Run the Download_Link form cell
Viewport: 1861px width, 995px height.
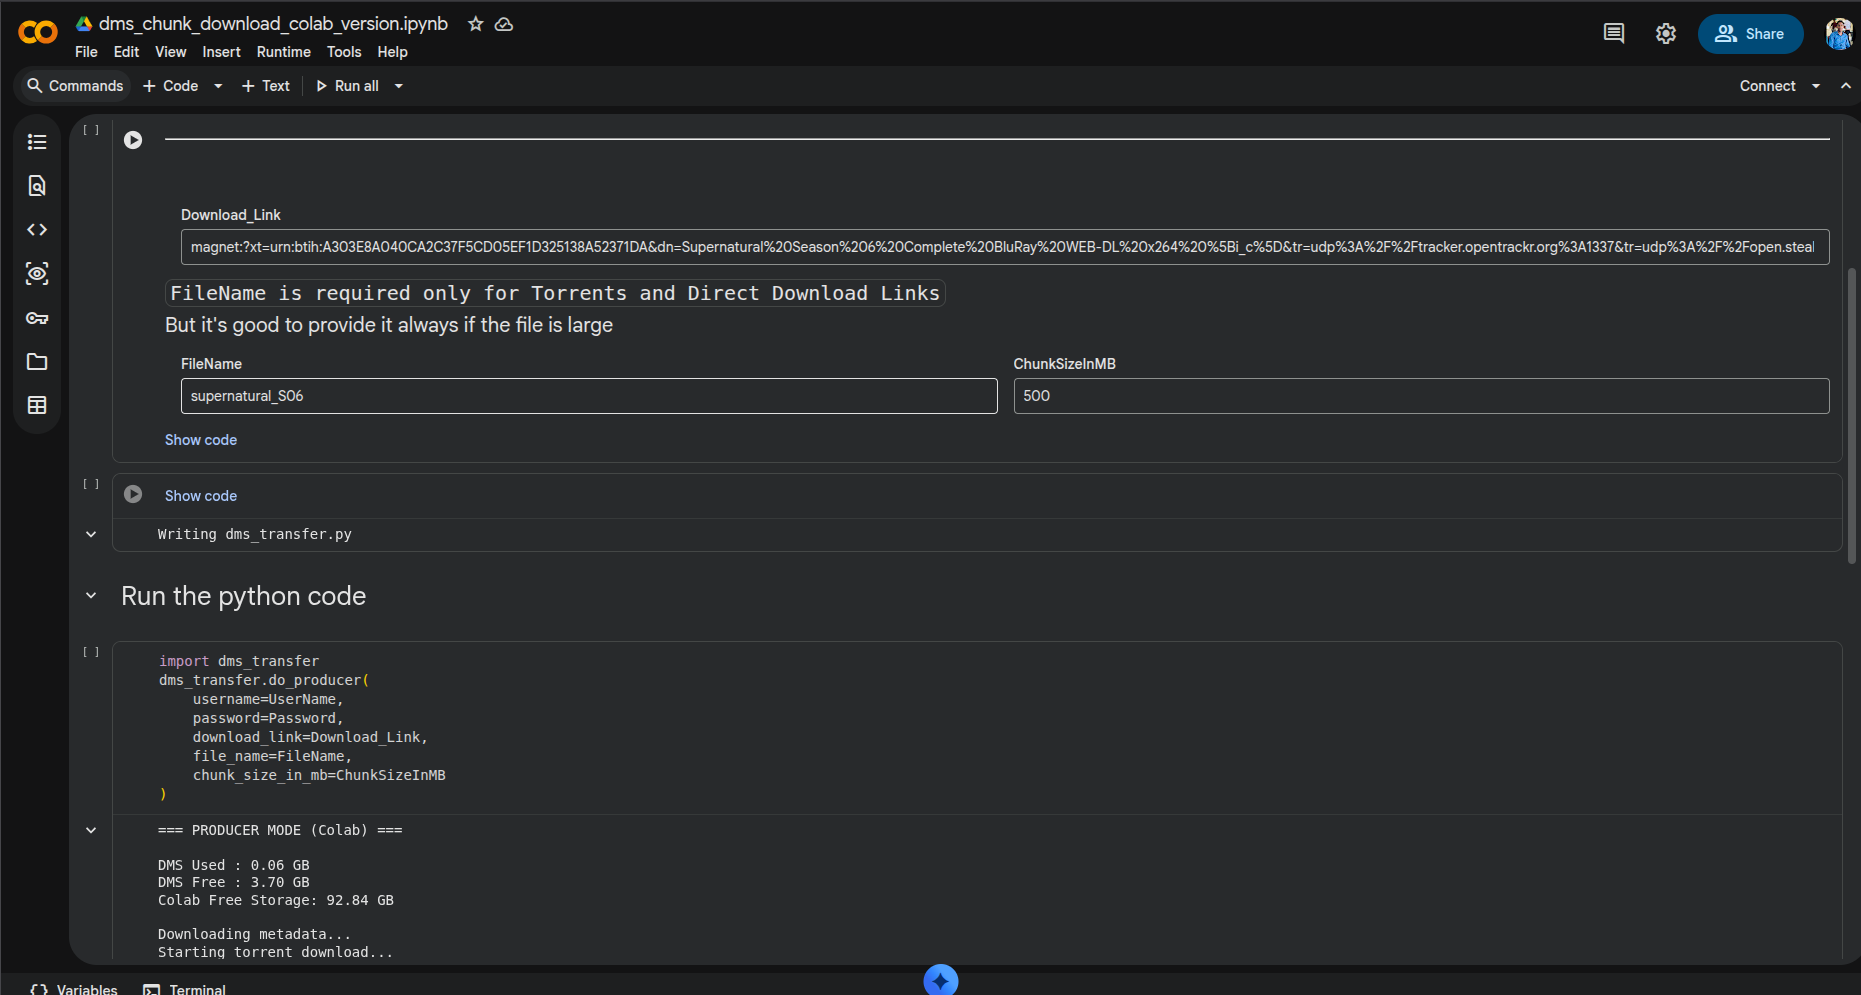click(133, 140)
